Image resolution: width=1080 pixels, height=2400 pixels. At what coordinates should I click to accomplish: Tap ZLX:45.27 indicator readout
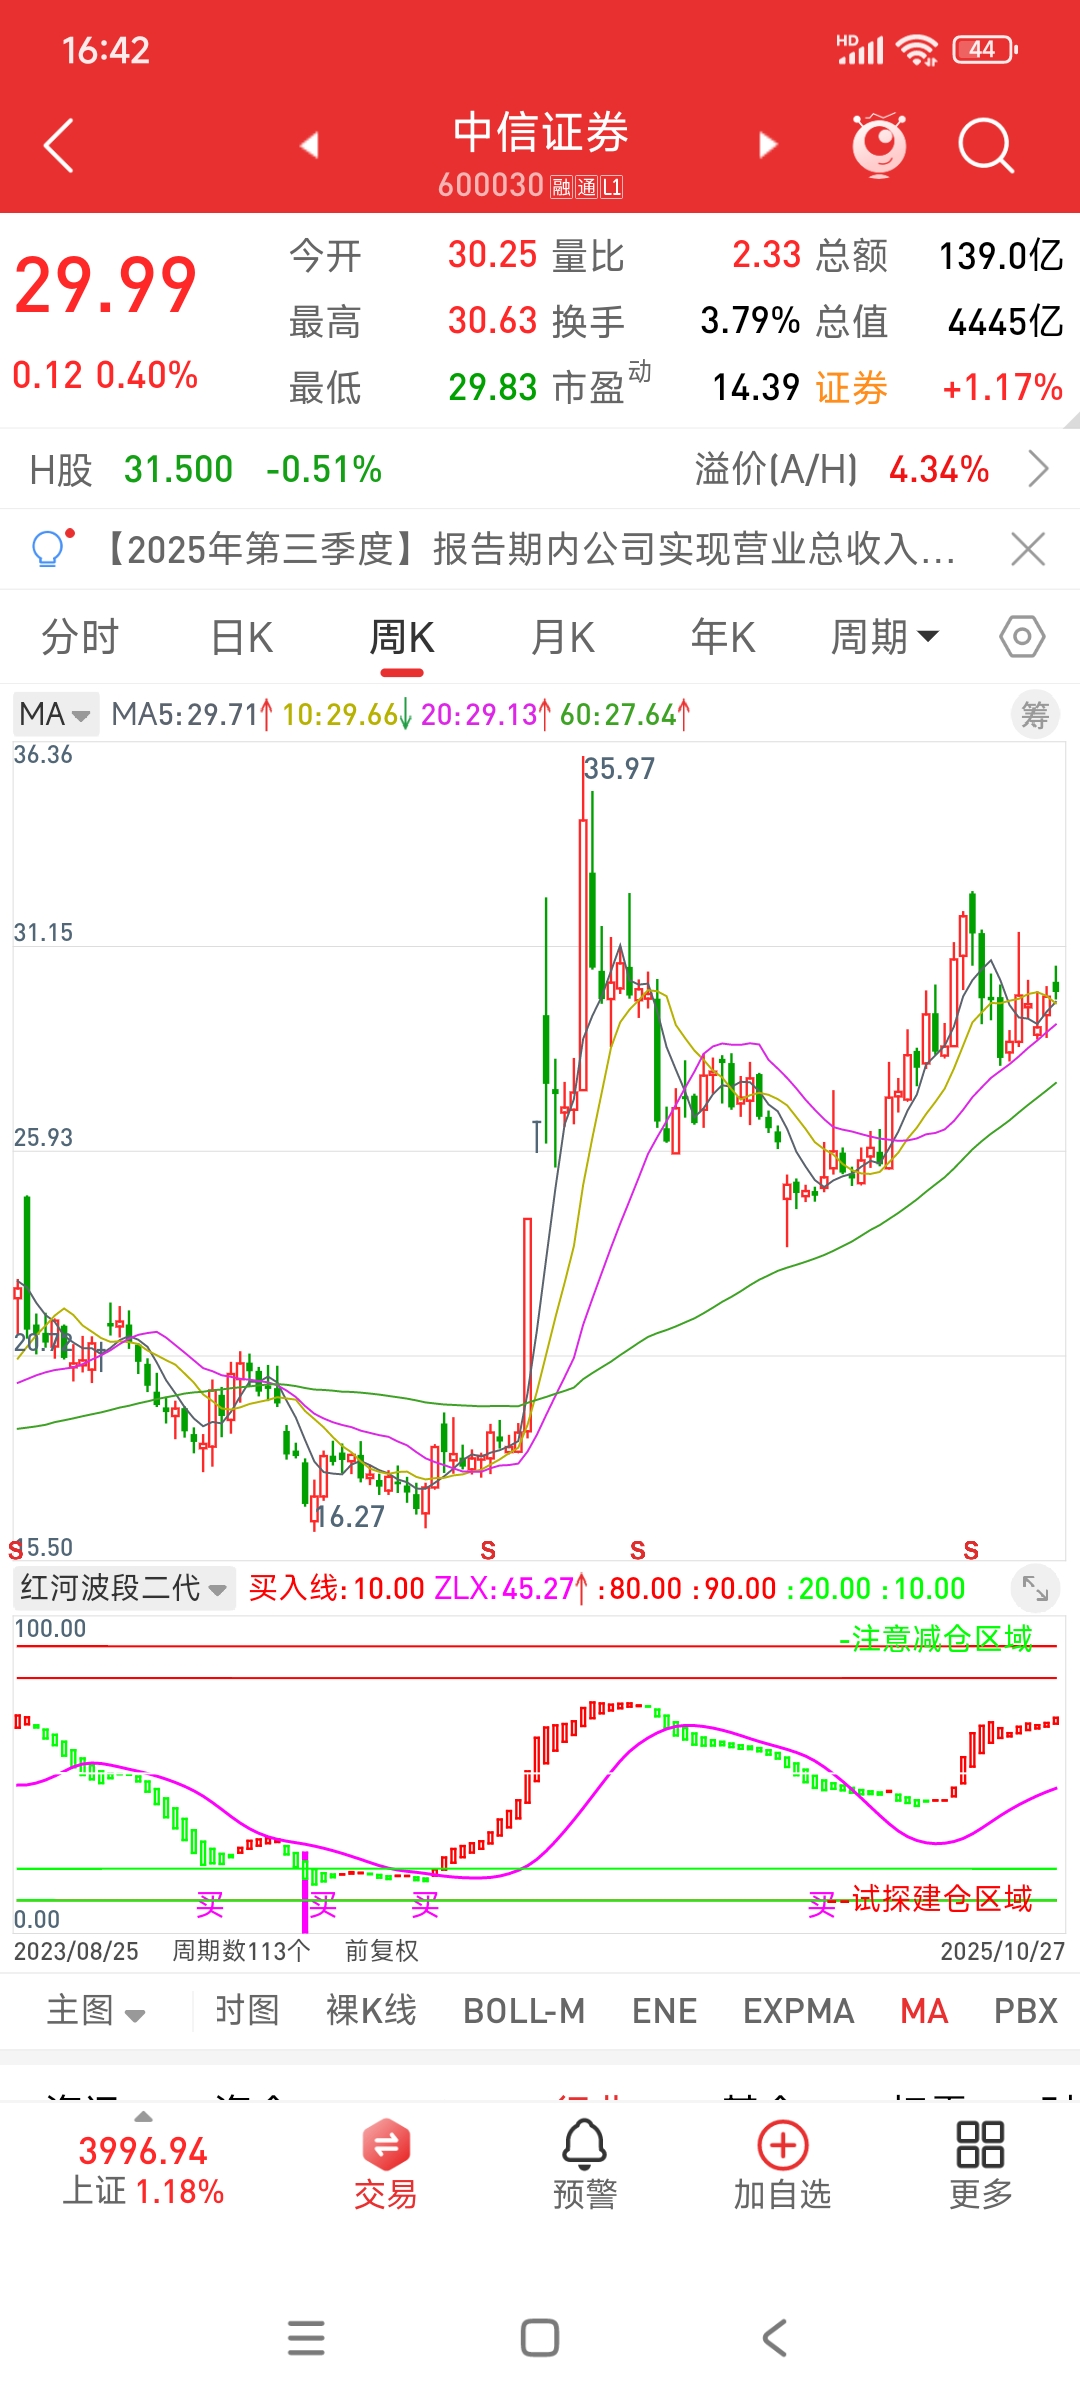(511, 1588)
